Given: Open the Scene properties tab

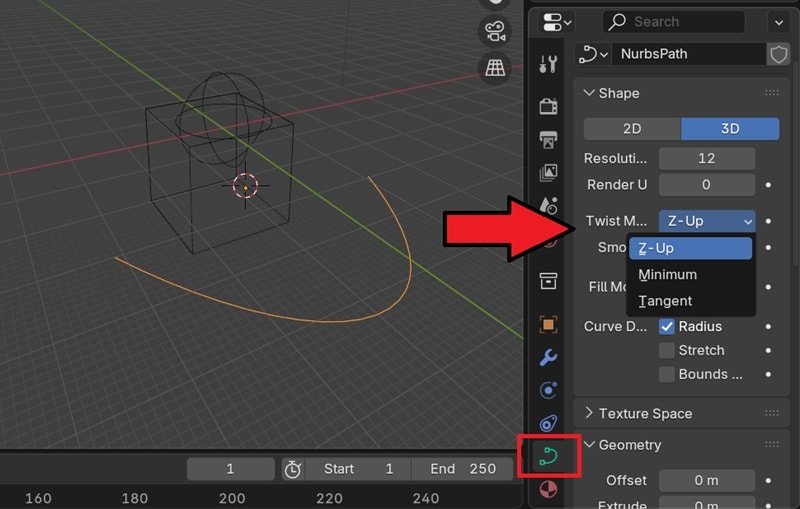Looking at the screenshot, I should tap(548, 205).
